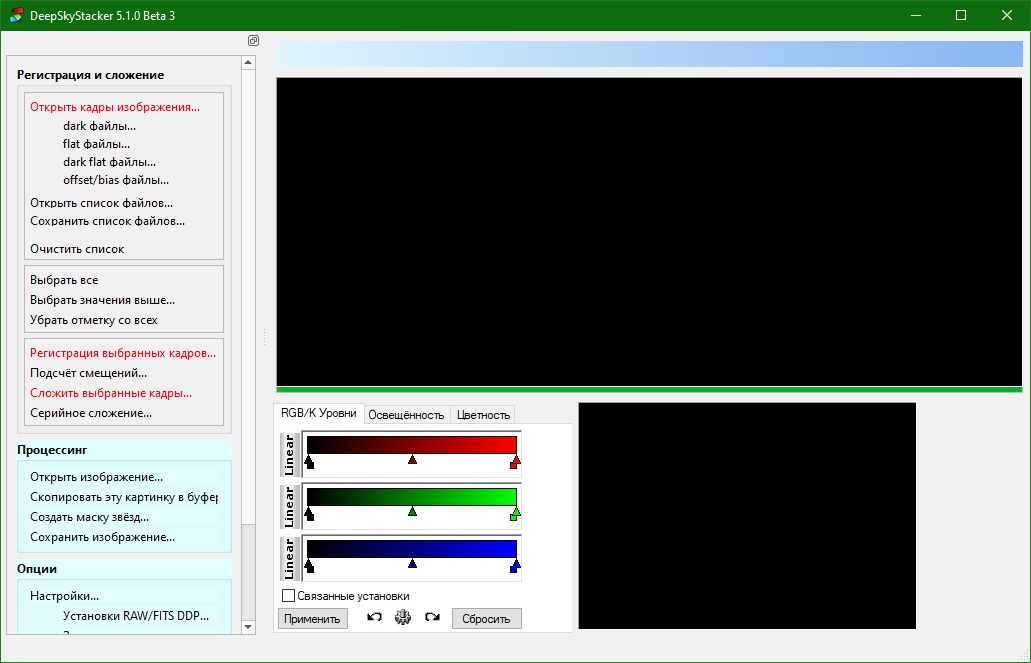Click the red channel black point marker
Viewport: 1031px width, 663px height.
310,462
